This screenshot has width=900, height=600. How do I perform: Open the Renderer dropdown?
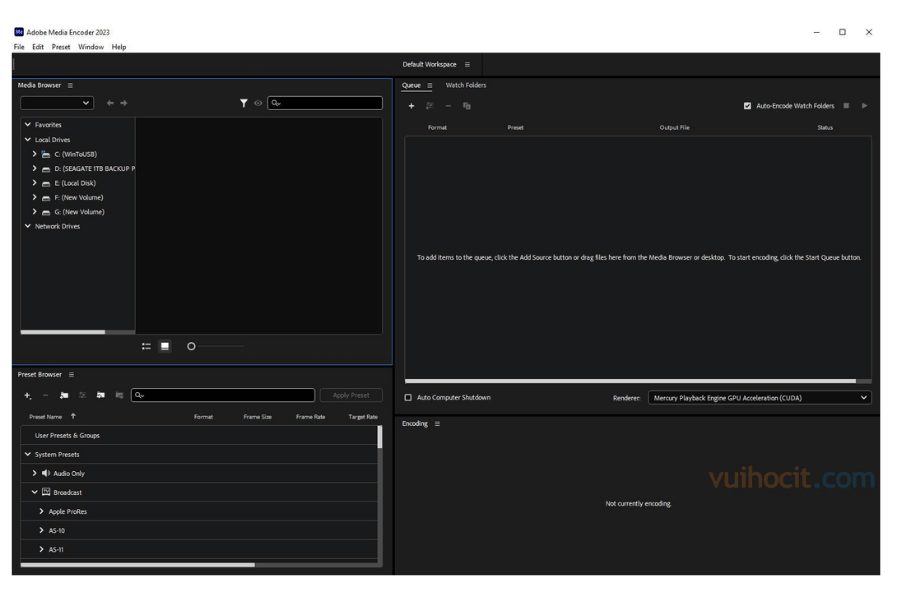[759, 398]
